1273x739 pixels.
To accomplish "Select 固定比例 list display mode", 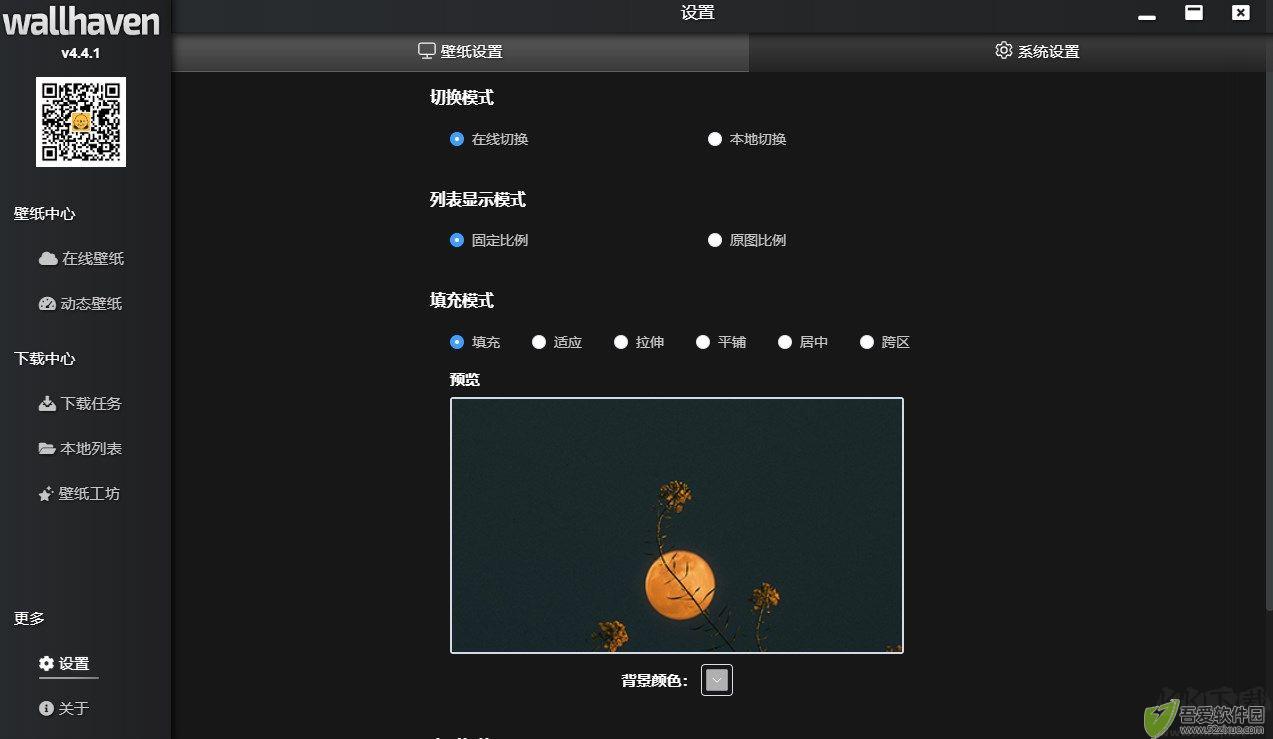I will click(x=489, y=241).
